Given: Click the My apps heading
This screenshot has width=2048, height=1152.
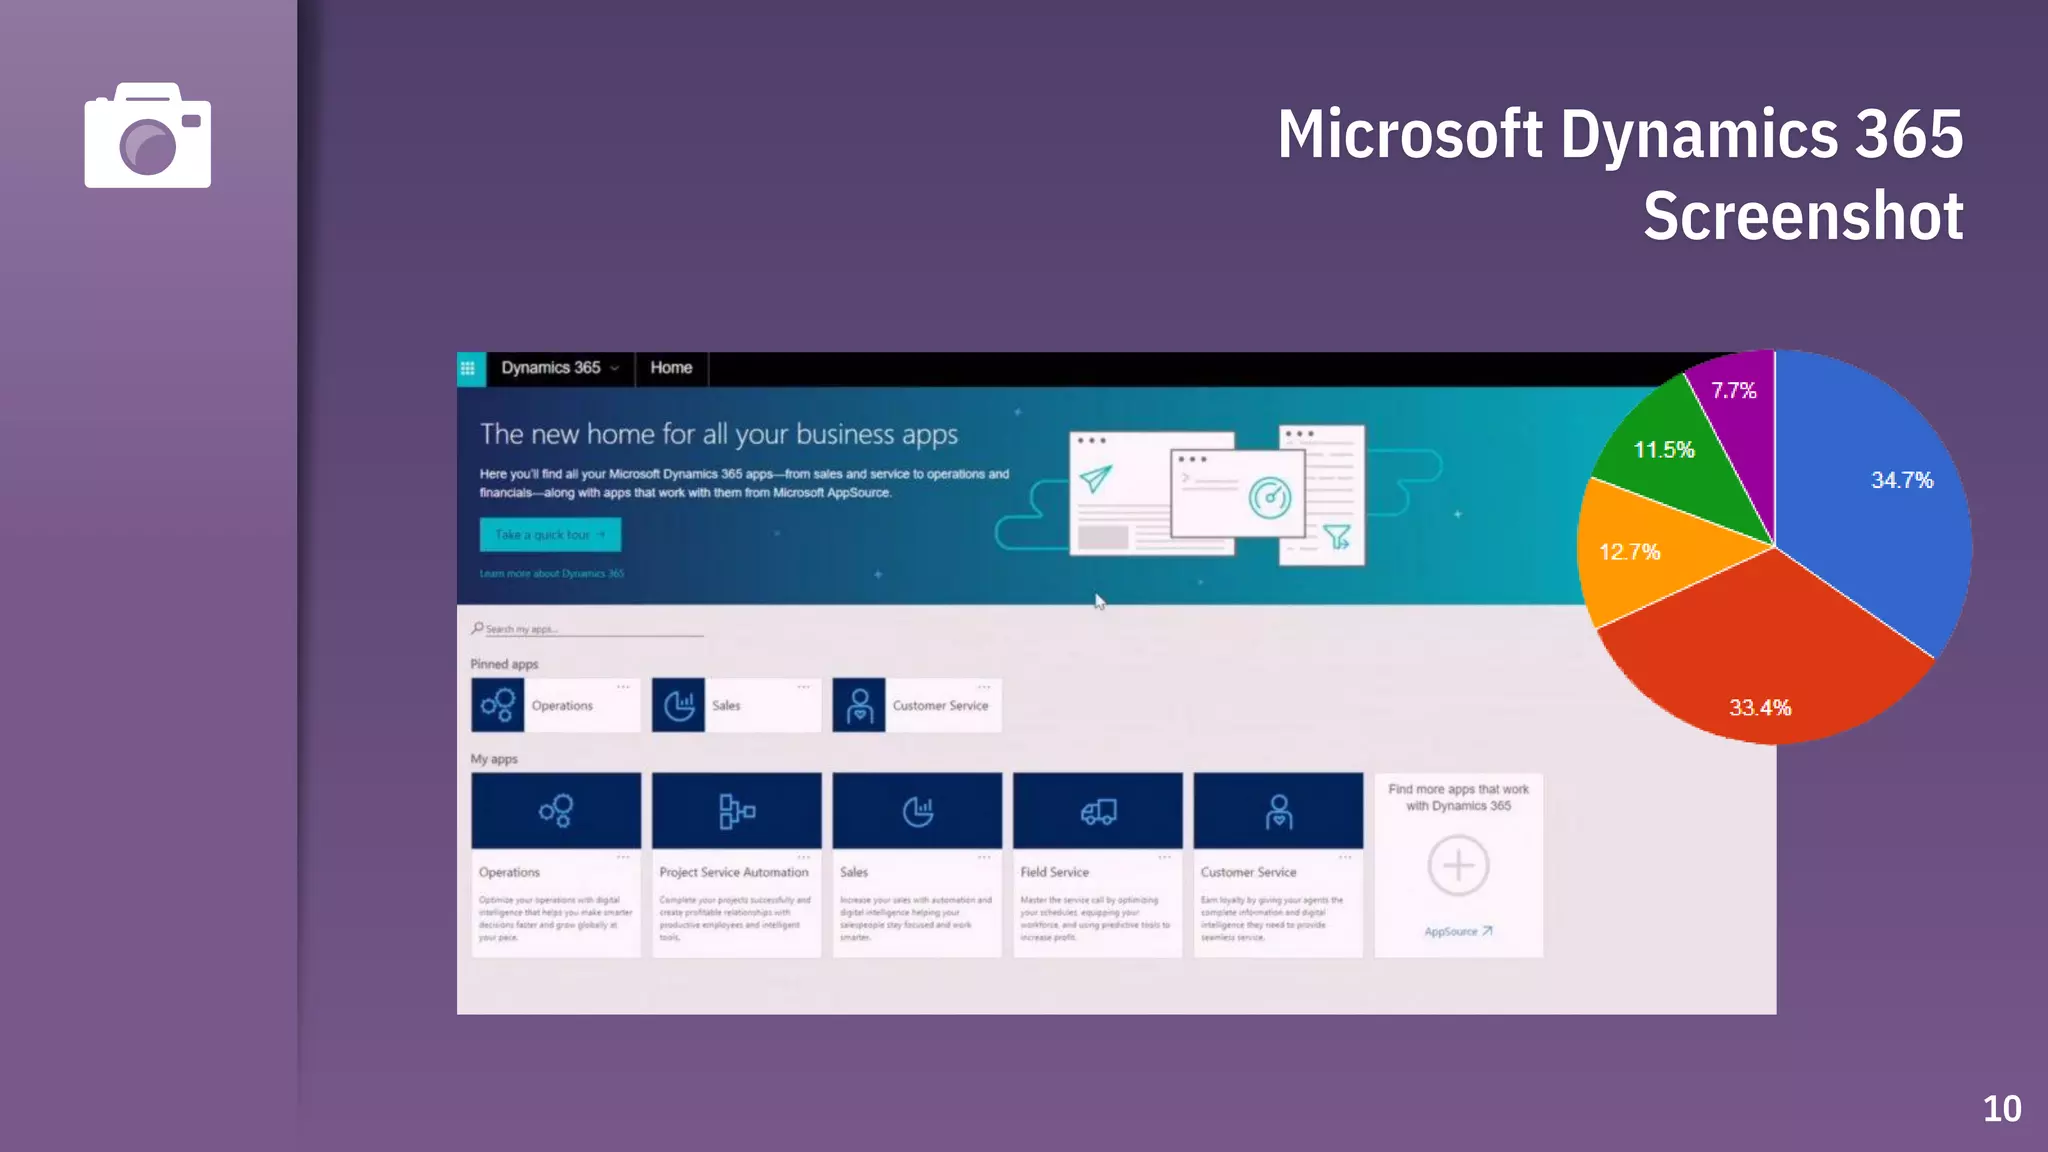Looking at the screenshot, I should 494,759.
